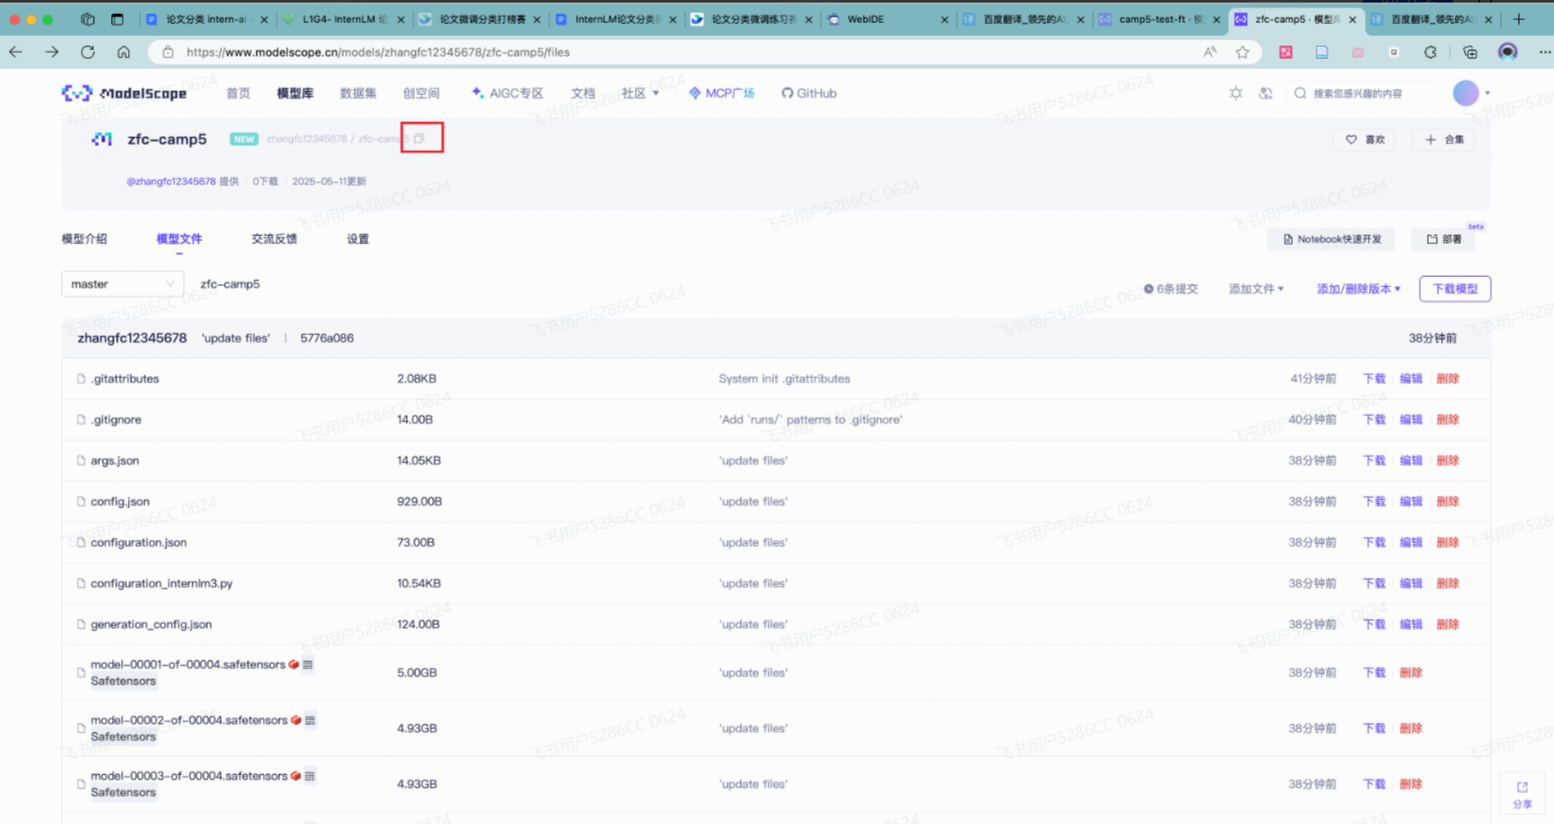1554x824 pixels.
Task: Close the WebIDE browser tab
Action: pos(944,19)
